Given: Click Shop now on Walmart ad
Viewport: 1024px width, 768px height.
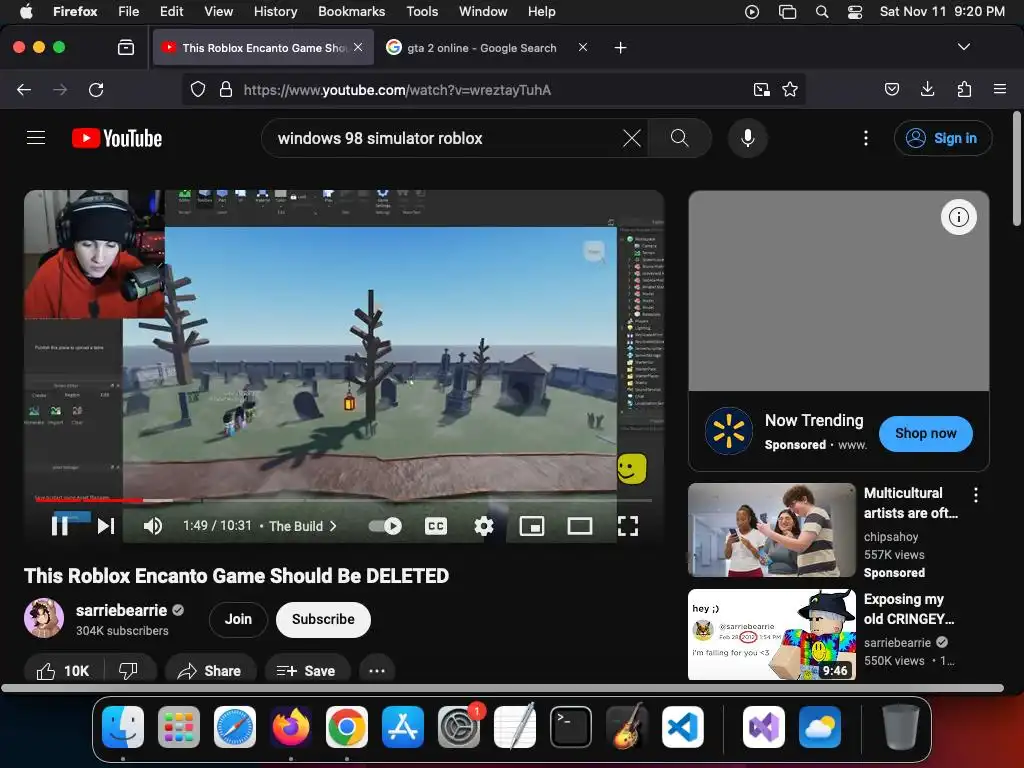Looking at the screenshot, I should pyautogui.click(x=925, y=433).
